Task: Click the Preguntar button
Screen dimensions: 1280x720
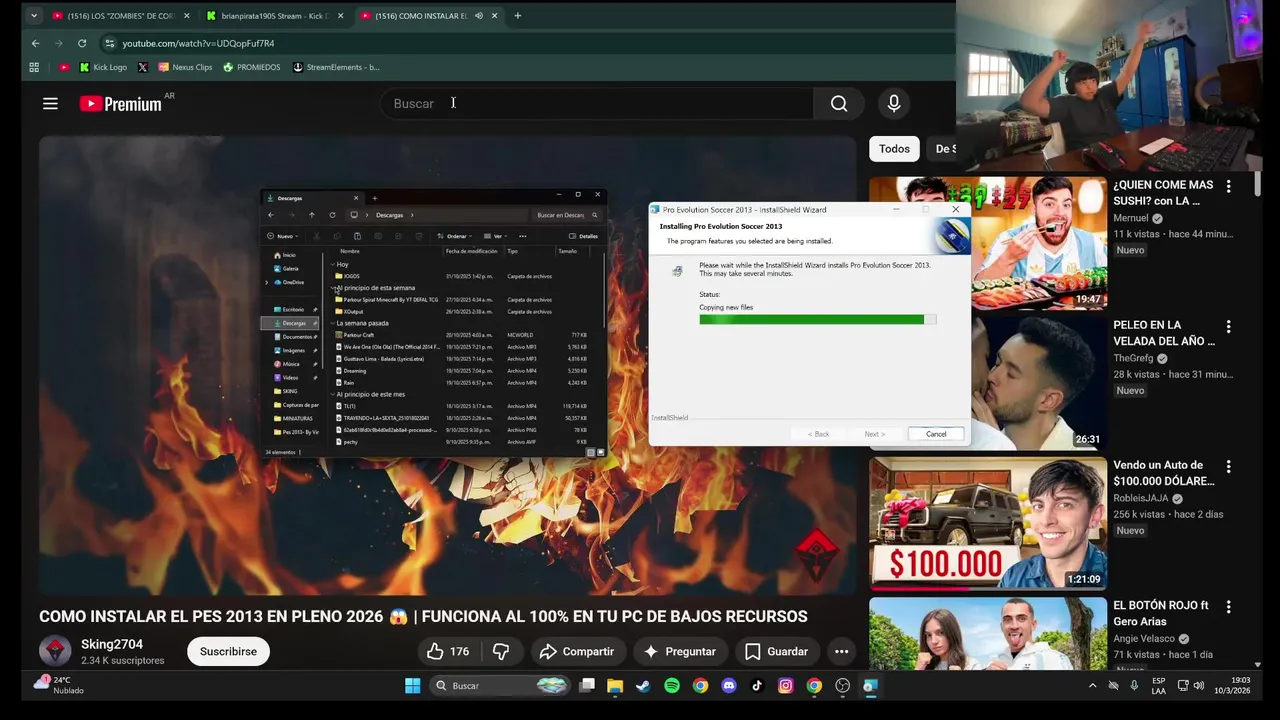Action: point(680,651)
